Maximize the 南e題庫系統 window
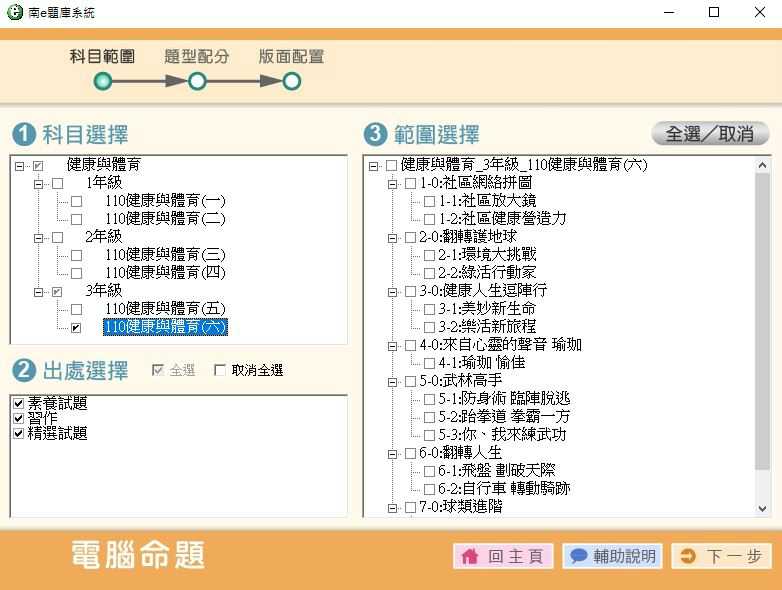Image resolution: width=782 pixels, height=590 pixels. pyautogui.click(x=714, y=12)
